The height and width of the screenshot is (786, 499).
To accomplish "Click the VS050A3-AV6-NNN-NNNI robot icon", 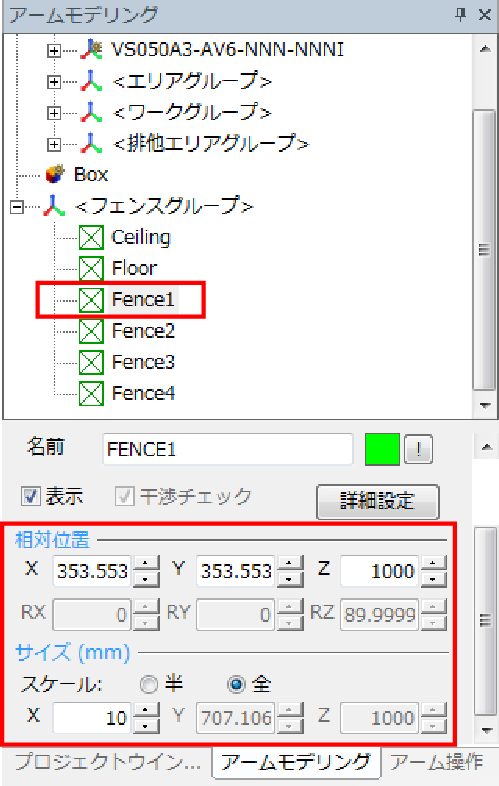I will point(91,49).
